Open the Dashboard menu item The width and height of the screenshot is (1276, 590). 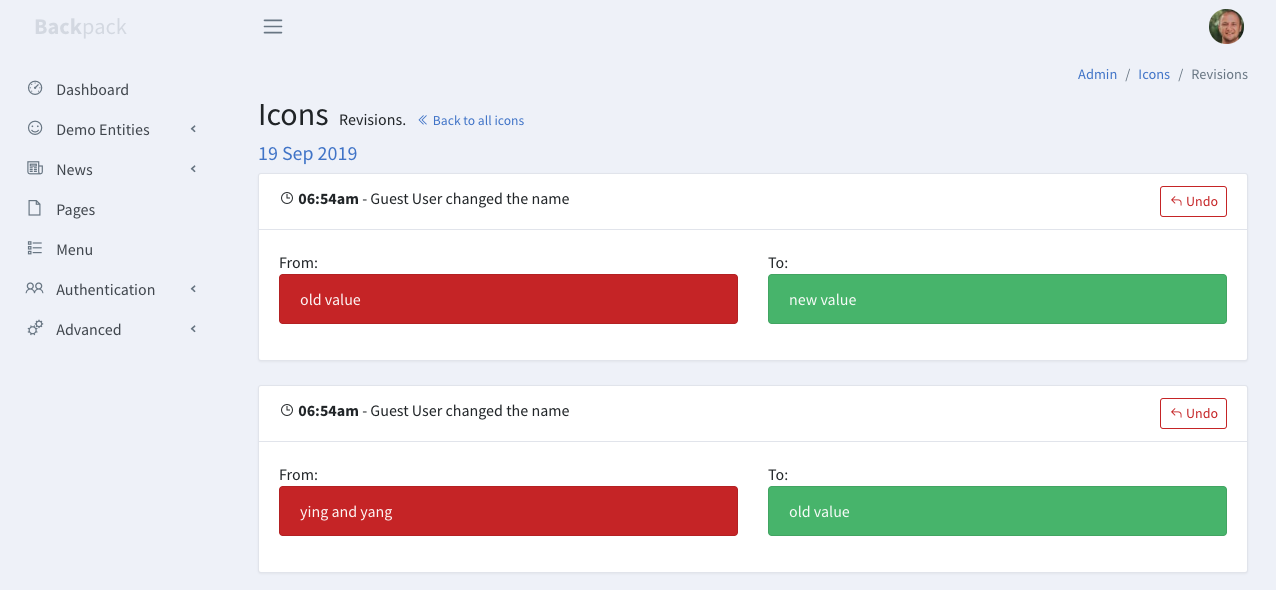tap(92, 90)
